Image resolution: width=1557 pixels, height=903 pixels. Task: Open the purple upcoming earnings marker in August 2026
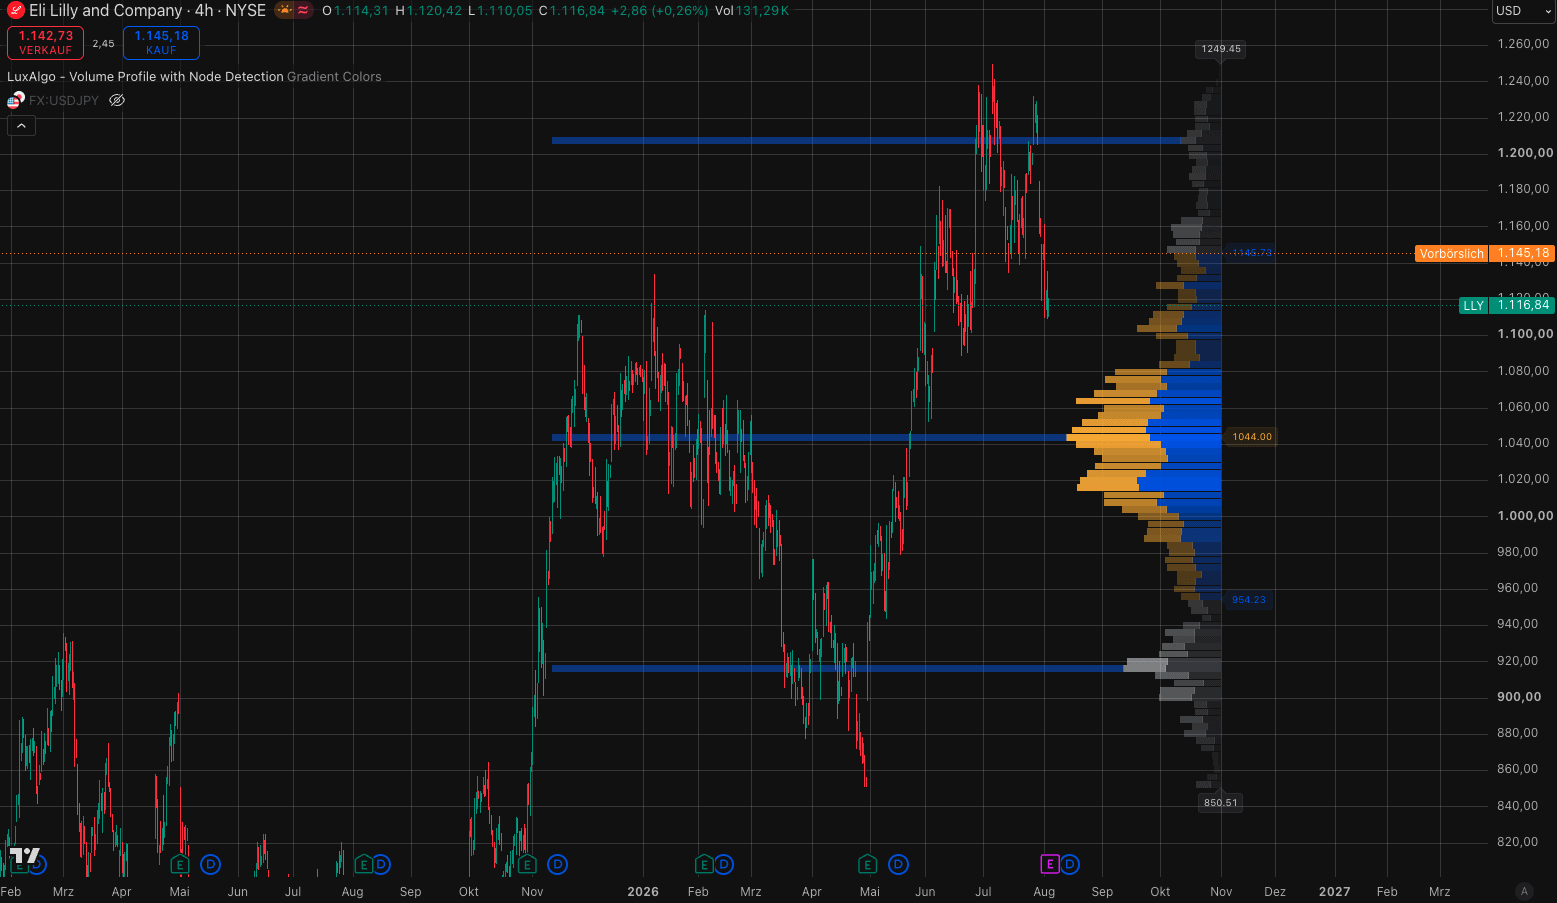coord(1050,864)
